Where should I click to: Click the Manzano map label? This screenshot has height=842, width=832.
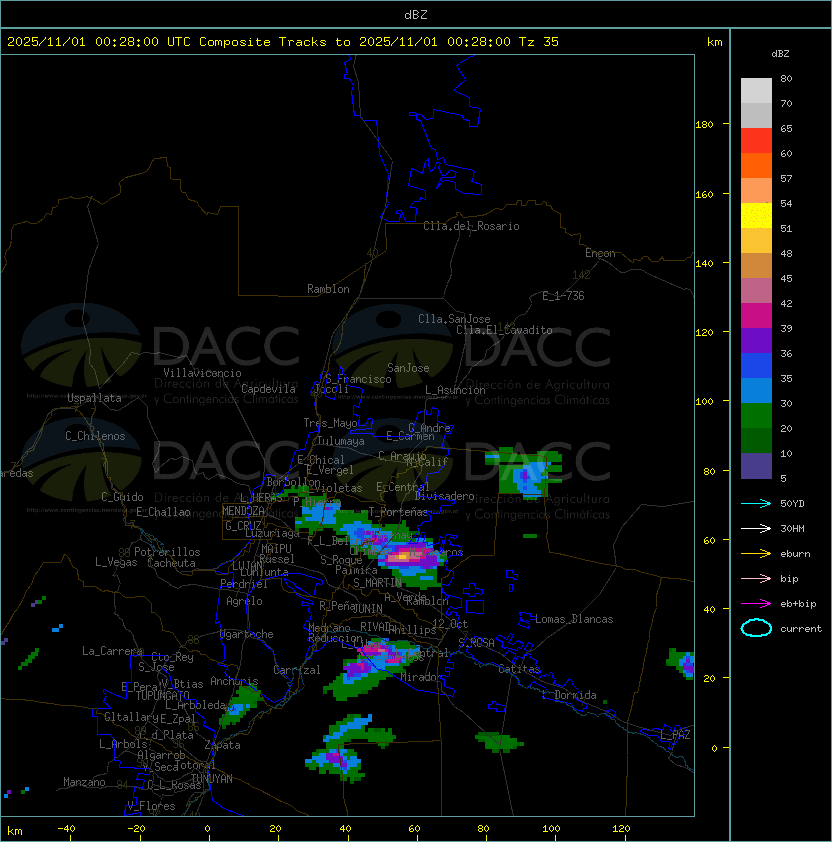[84, 782]
